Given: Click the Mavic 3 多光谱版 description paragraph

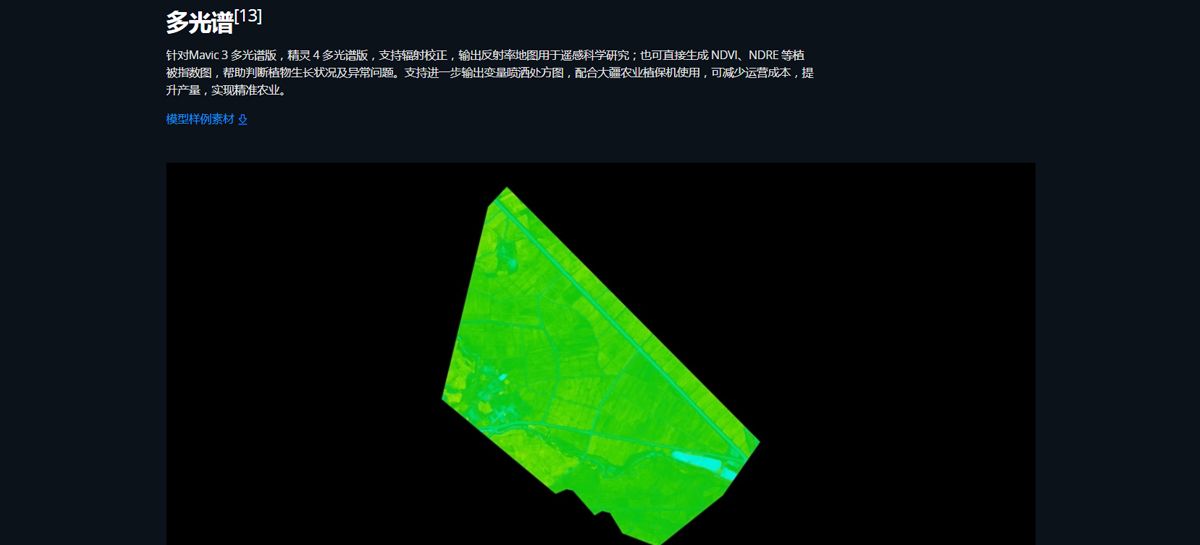Looking at the screenshot, I should click(x=490, y=72).
